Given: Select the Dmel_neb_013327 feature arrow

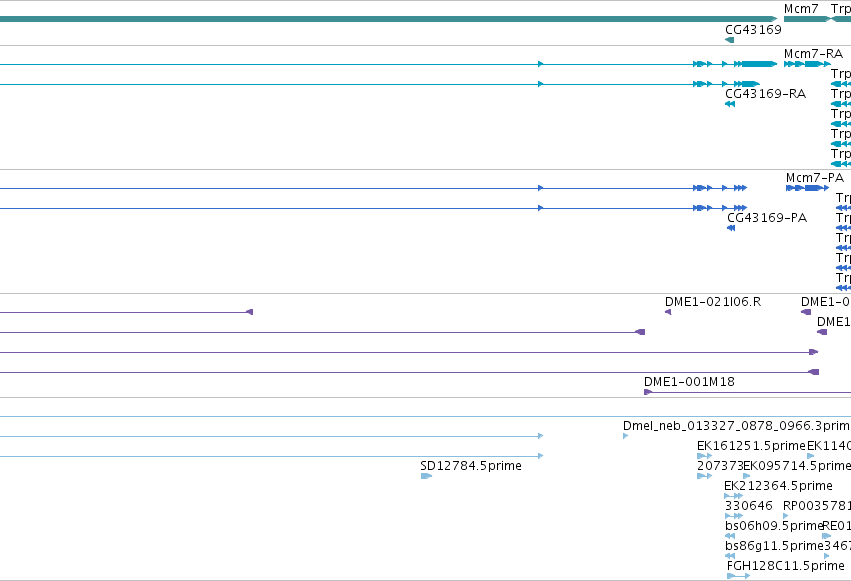Looking at the screenshot, I should [x=626, y=436].
